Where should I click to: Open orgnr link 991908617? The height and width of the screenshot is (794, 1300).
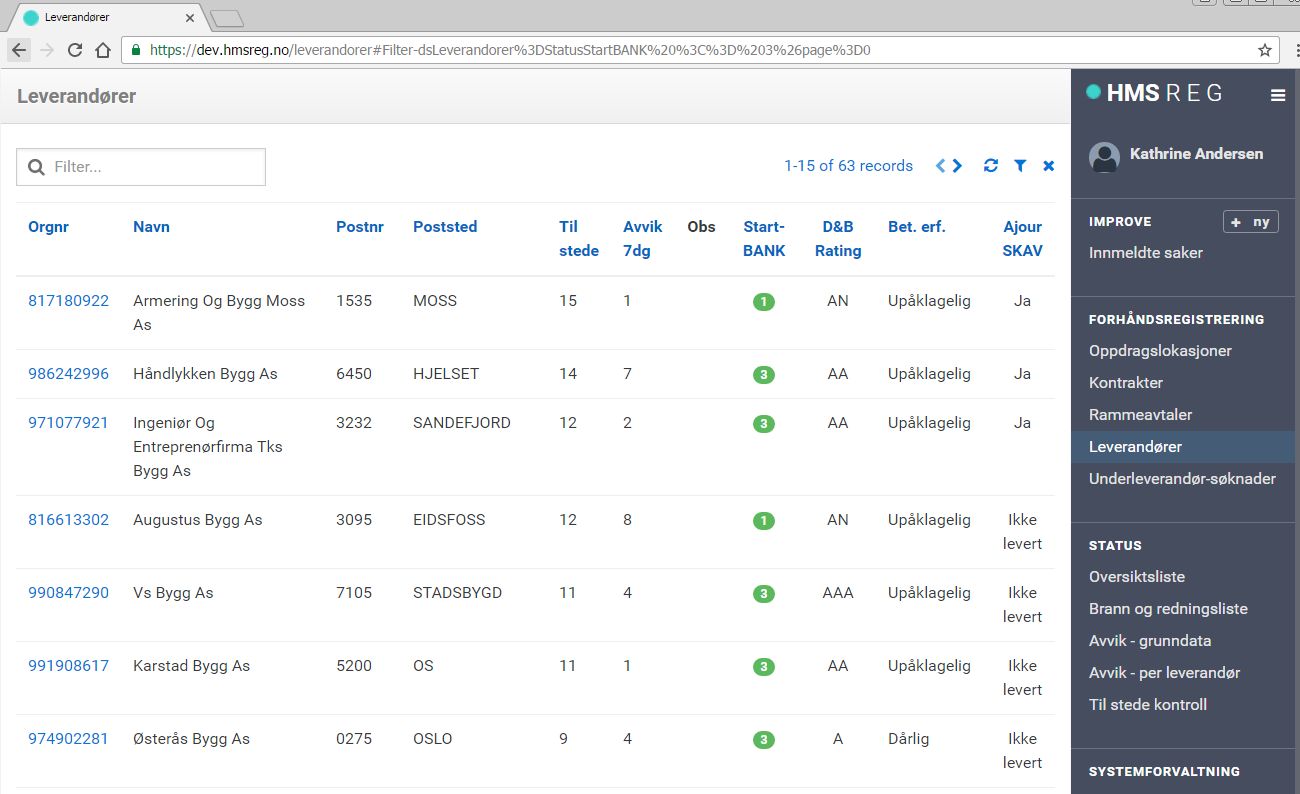pos(68,666)
